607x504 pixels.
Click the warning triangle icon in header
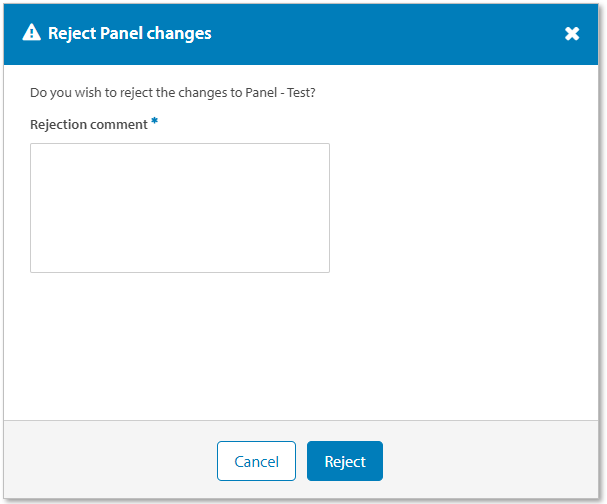pyautogui.click(x=31, y=33)
